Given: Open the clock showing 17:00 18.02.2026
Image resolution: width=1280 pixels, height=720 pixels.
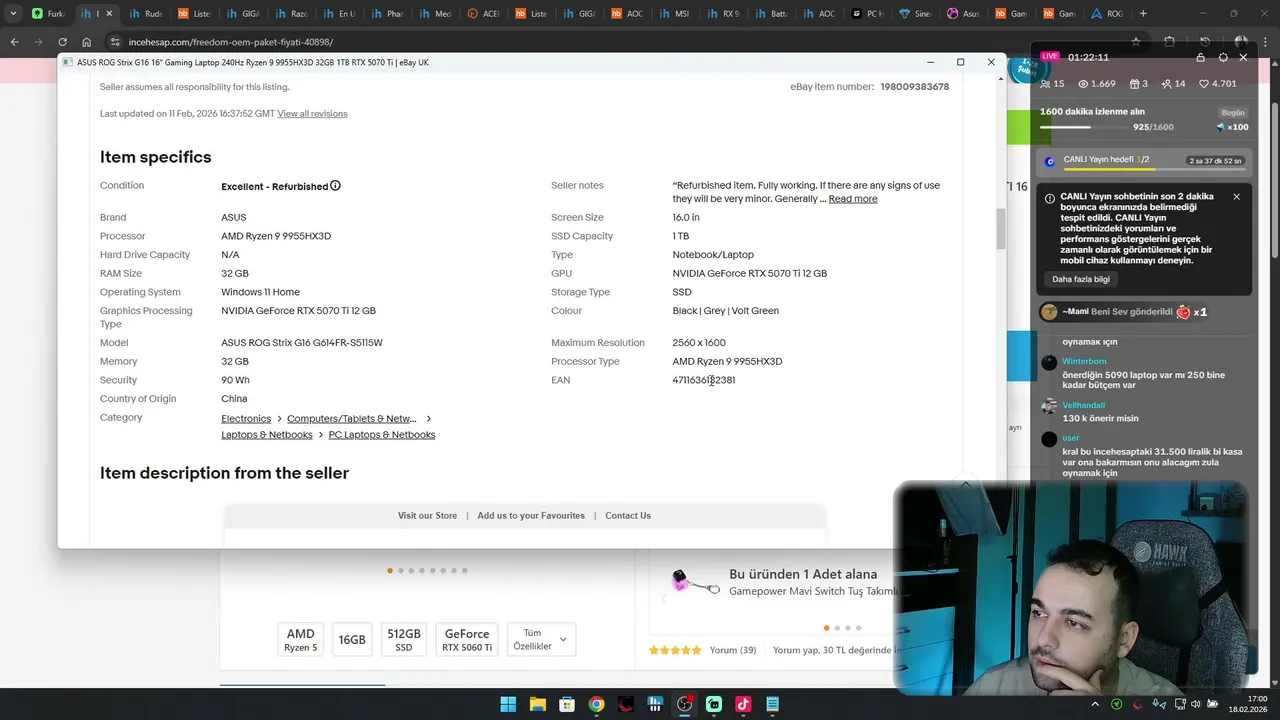Looking at the screenshot, I should tap(1247, 704).
